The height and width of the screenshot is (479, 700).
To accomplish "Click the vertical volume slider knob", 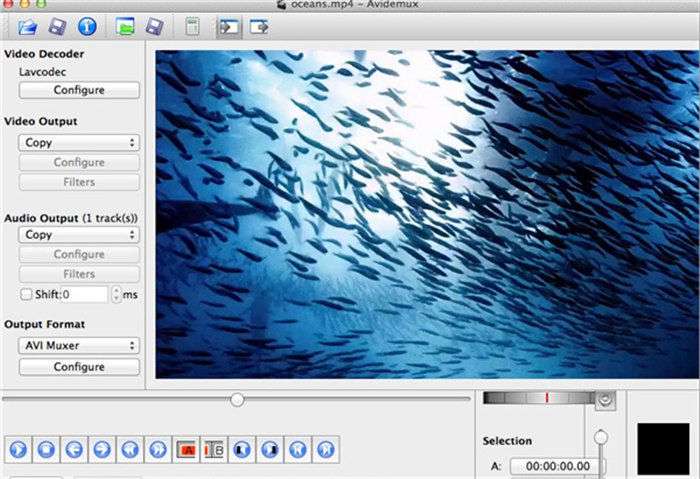I will click(601, 437).
